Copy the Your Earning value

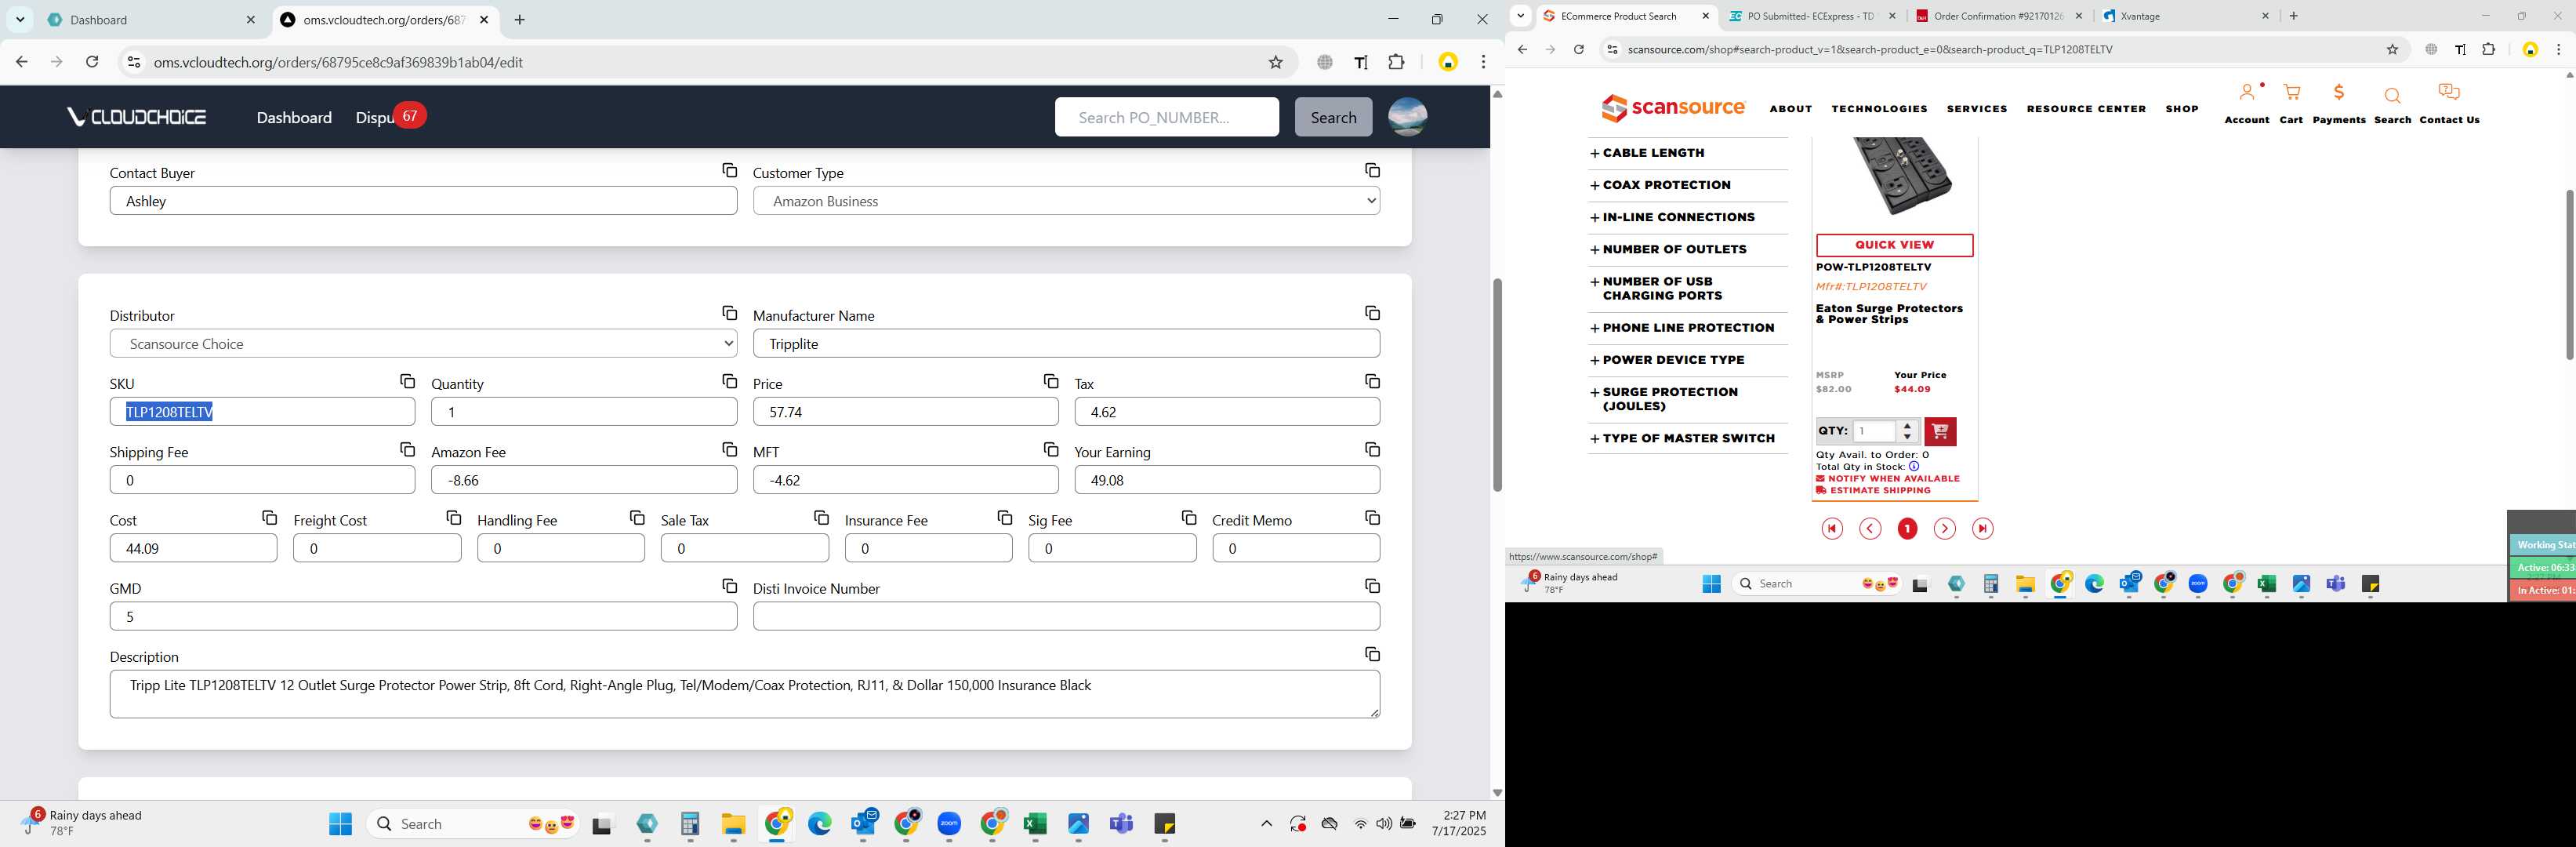[1372, 450]
